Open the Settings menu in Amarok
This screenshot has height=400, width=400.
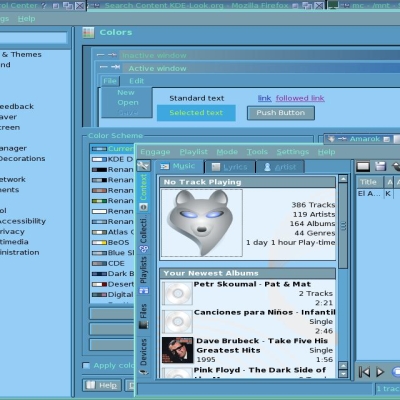coord(293,152)
